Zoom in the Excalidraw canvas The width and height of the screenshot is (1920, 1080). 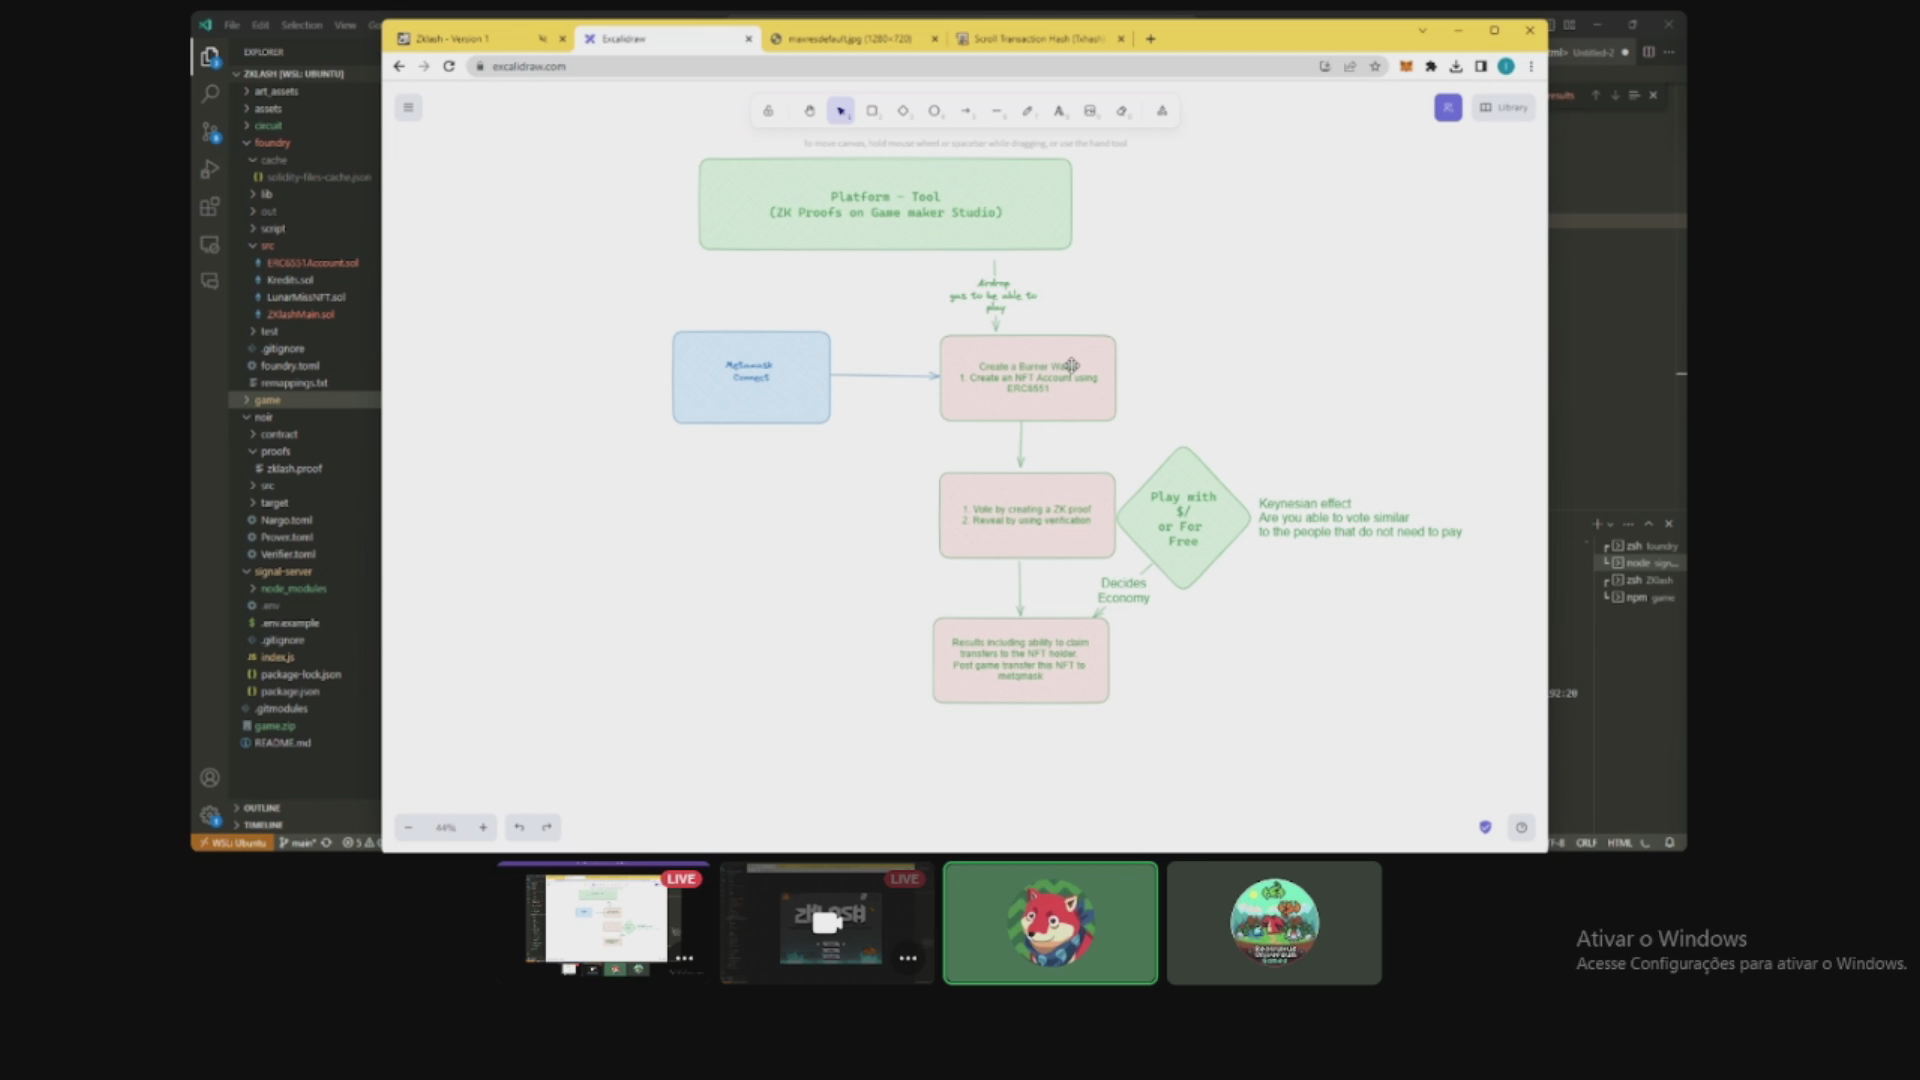[483, 827]
